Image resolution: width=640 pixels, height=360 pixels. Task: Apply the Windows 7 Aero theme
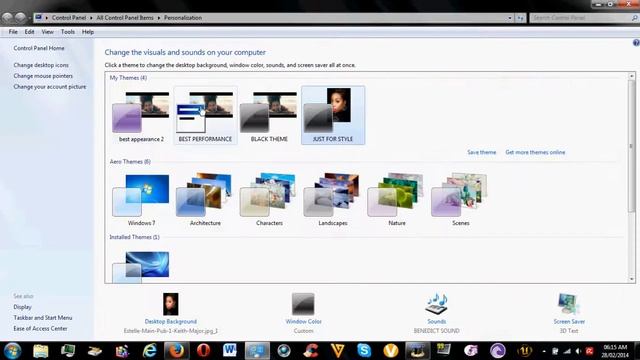click(x=141, y=200)
